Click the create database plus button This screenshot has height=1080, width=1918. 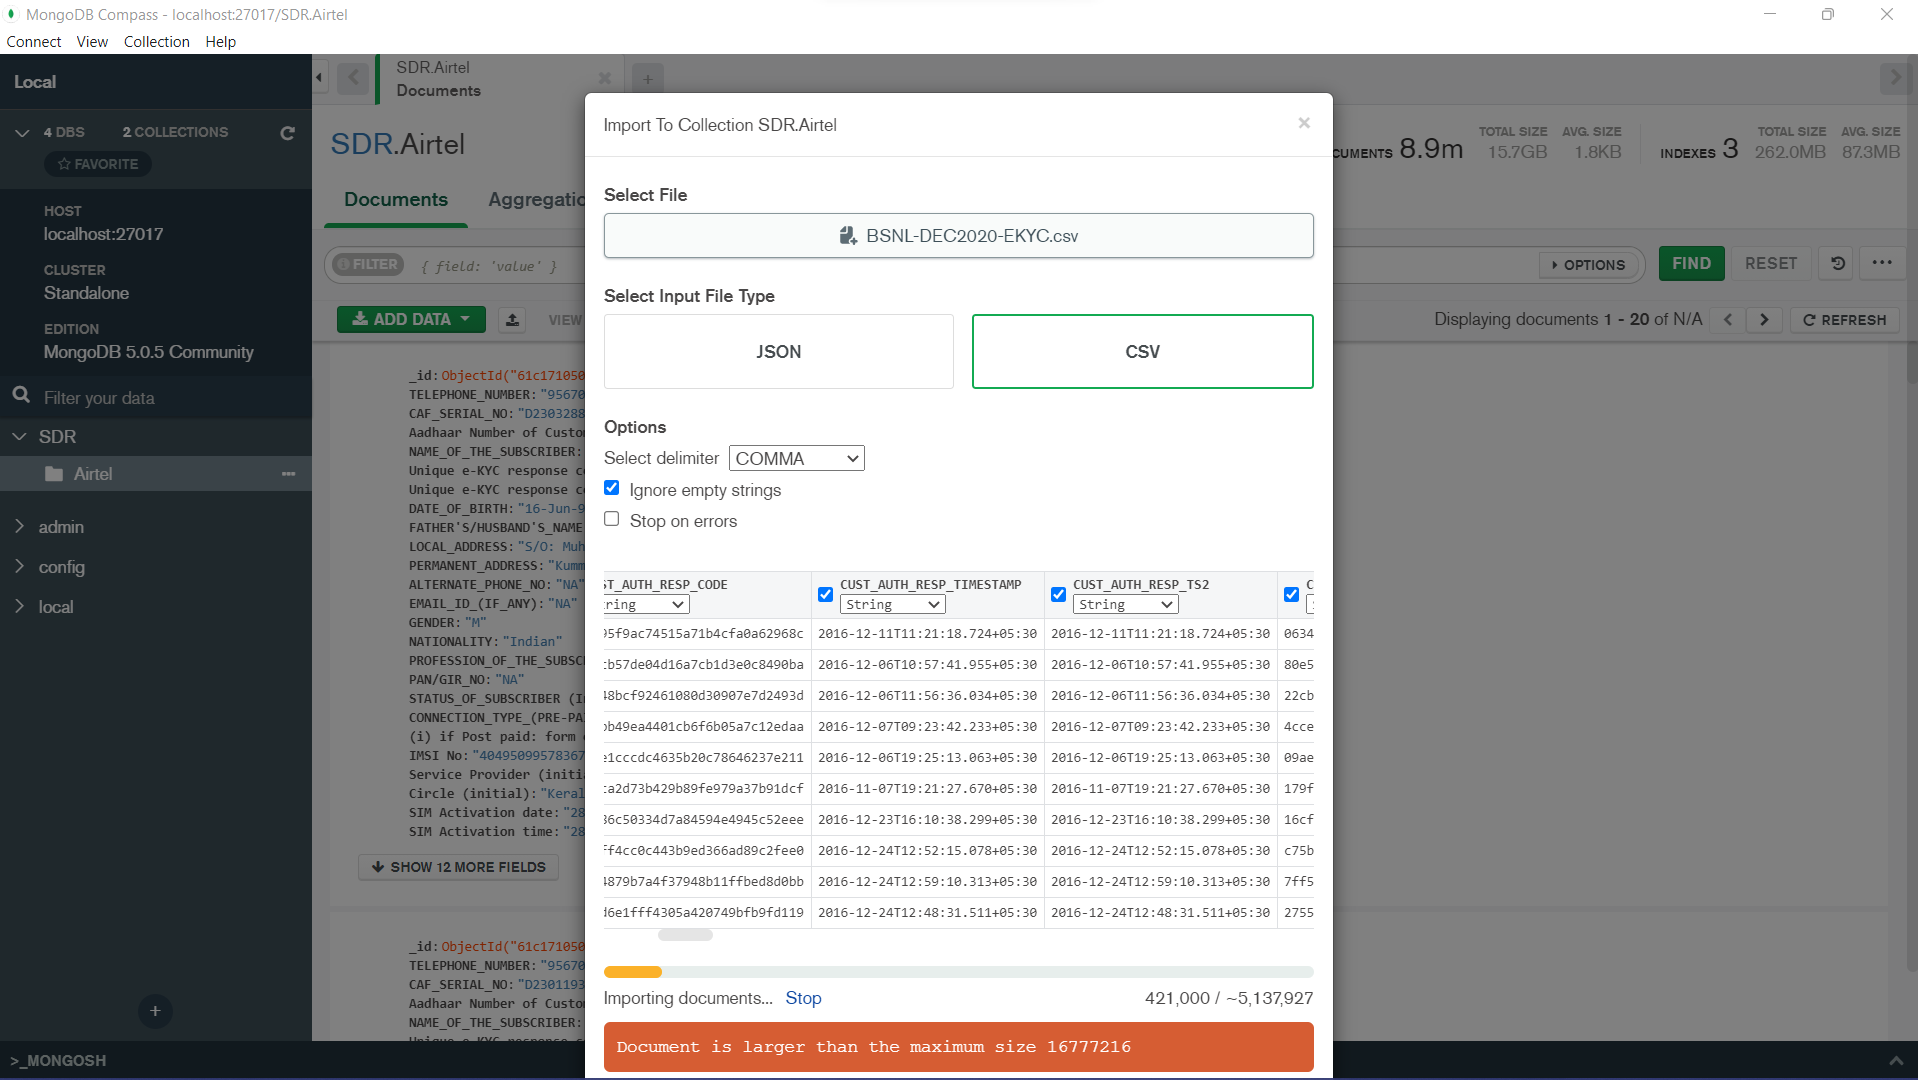(155, 1011)
